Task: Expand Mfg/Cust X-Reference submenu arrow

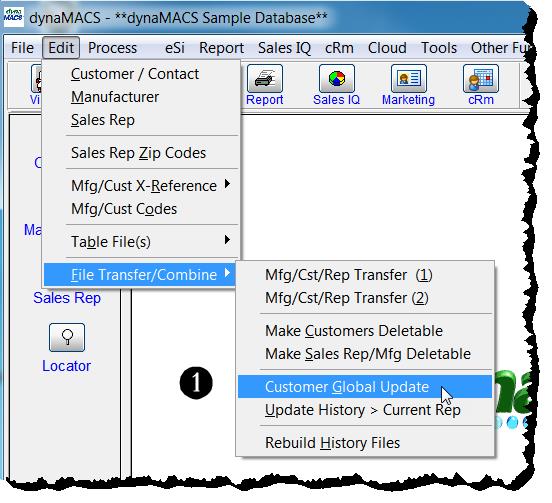Action: coord(227,184)
